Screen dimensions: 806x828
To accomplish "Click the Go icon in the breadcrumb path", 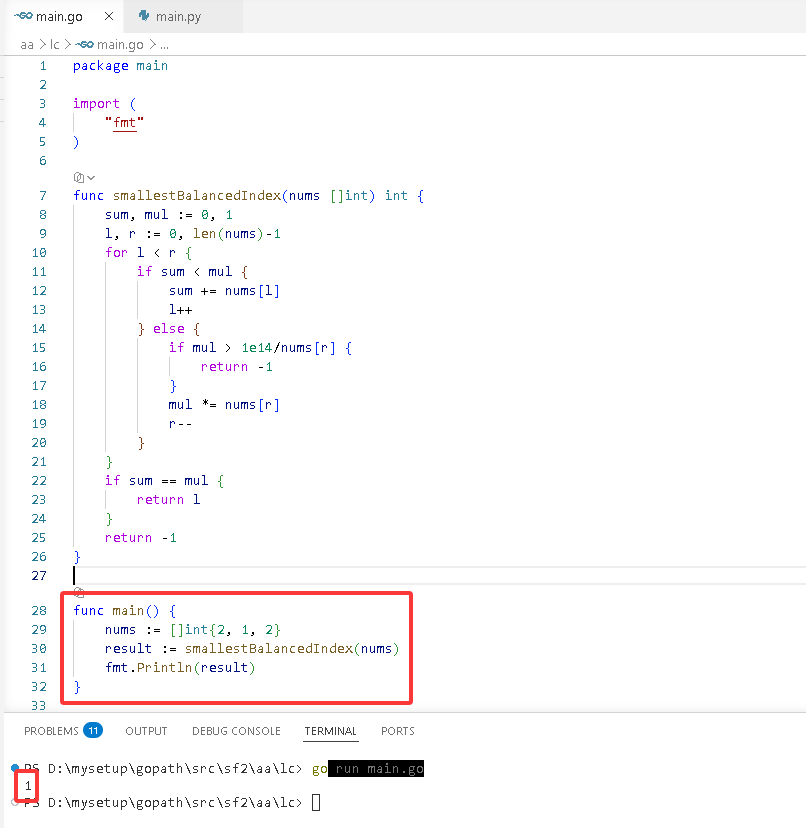I will click(85, 44).
